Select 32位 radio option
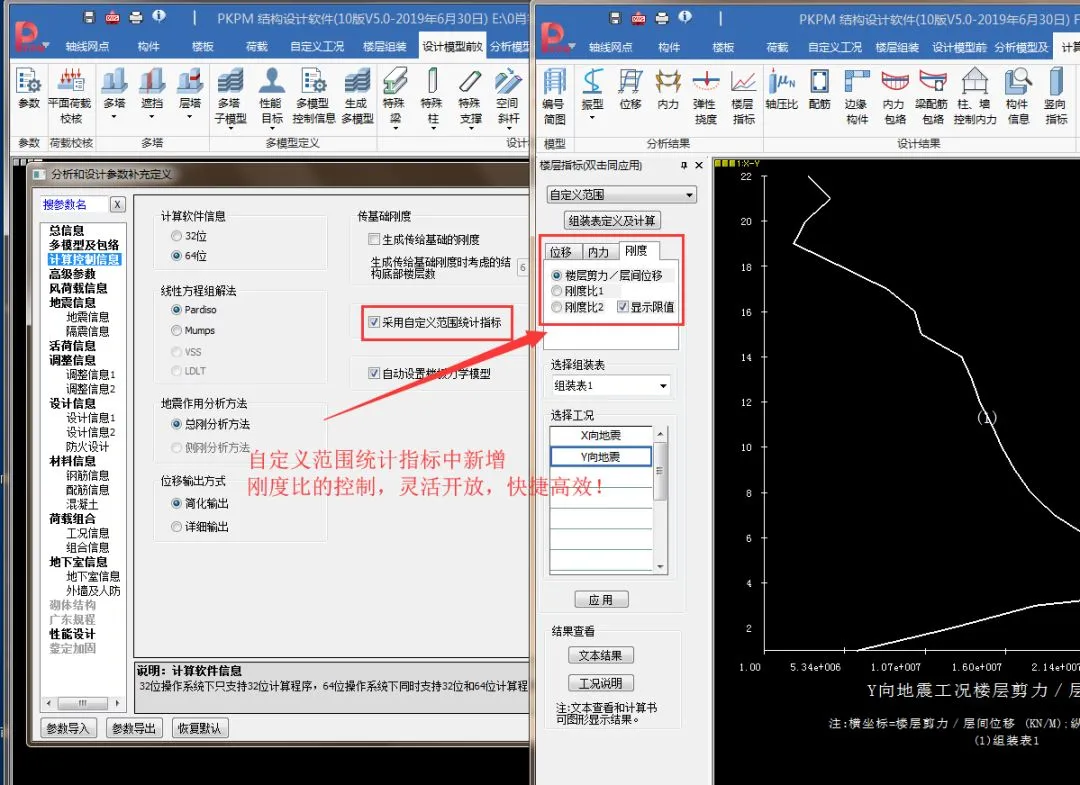Image resolution: width=1080 pixels, height=785 pixels. (177, 236)
